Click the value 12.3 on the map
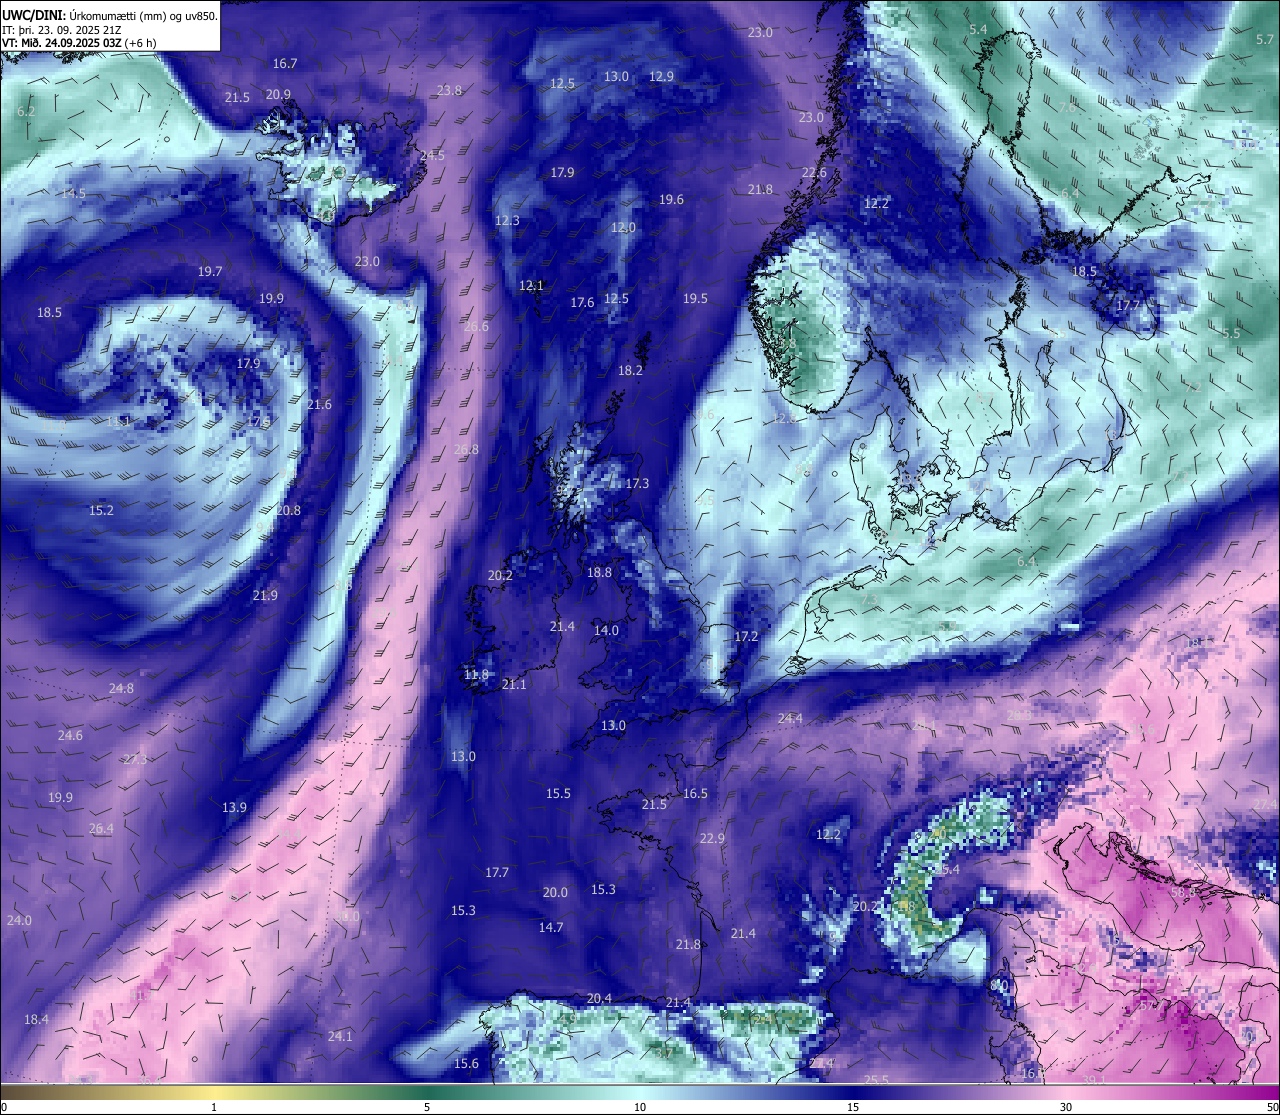Image resolution: width=1280 pixels, height=1115 pixels. click(x=507, y=221)
